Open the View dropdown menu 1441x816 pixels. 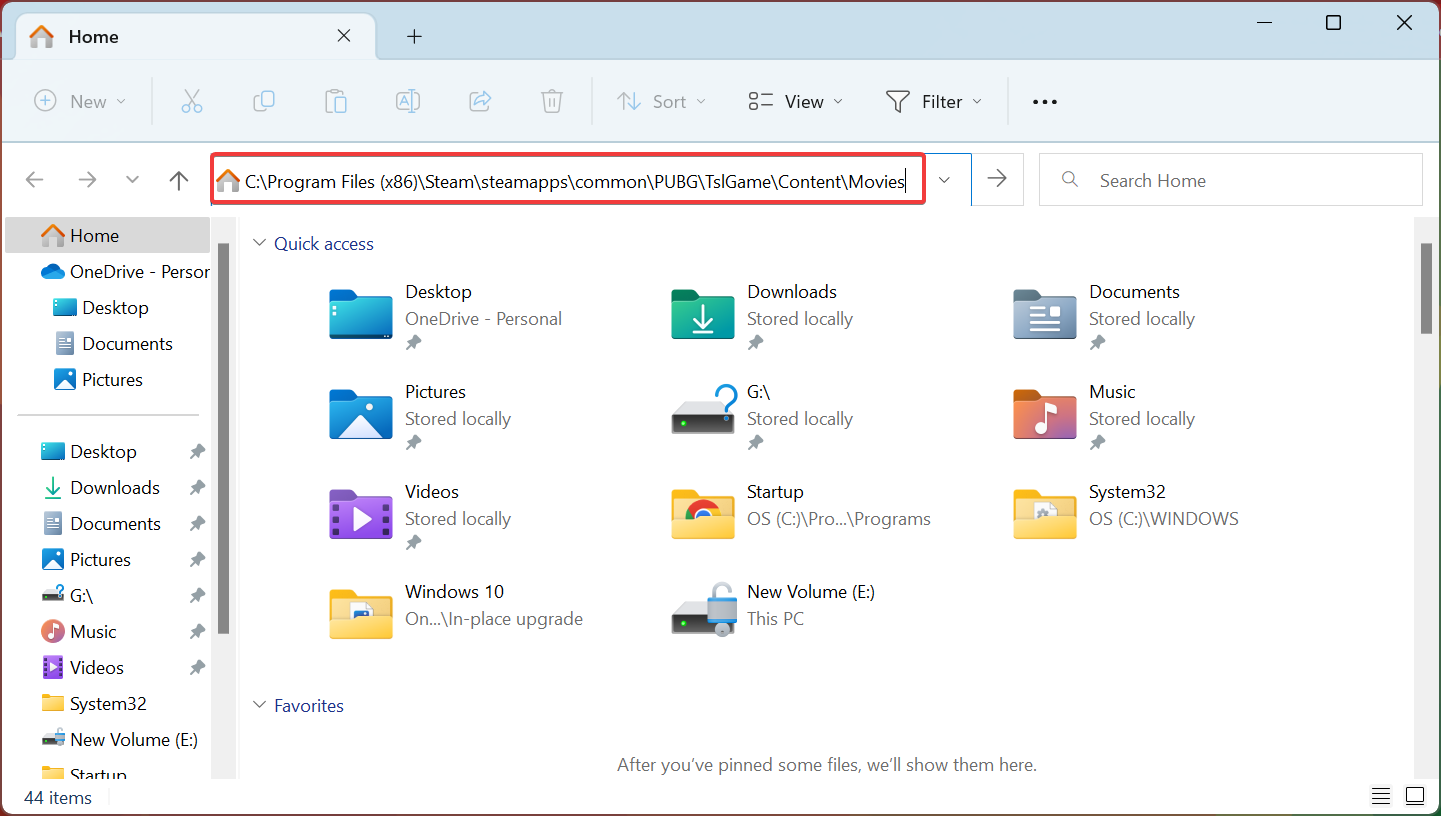coord(796,101)
